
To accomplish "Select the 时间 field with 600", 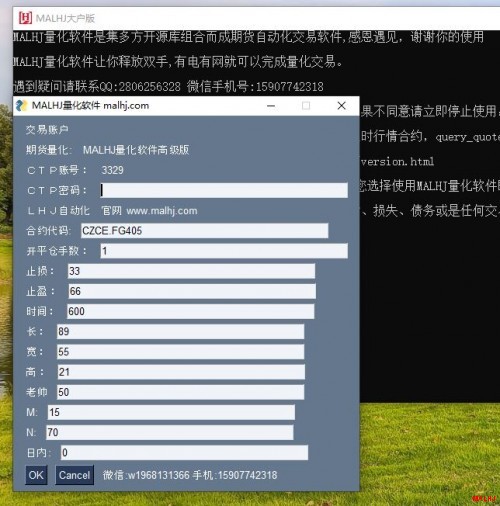I will [x=191, y=311].
